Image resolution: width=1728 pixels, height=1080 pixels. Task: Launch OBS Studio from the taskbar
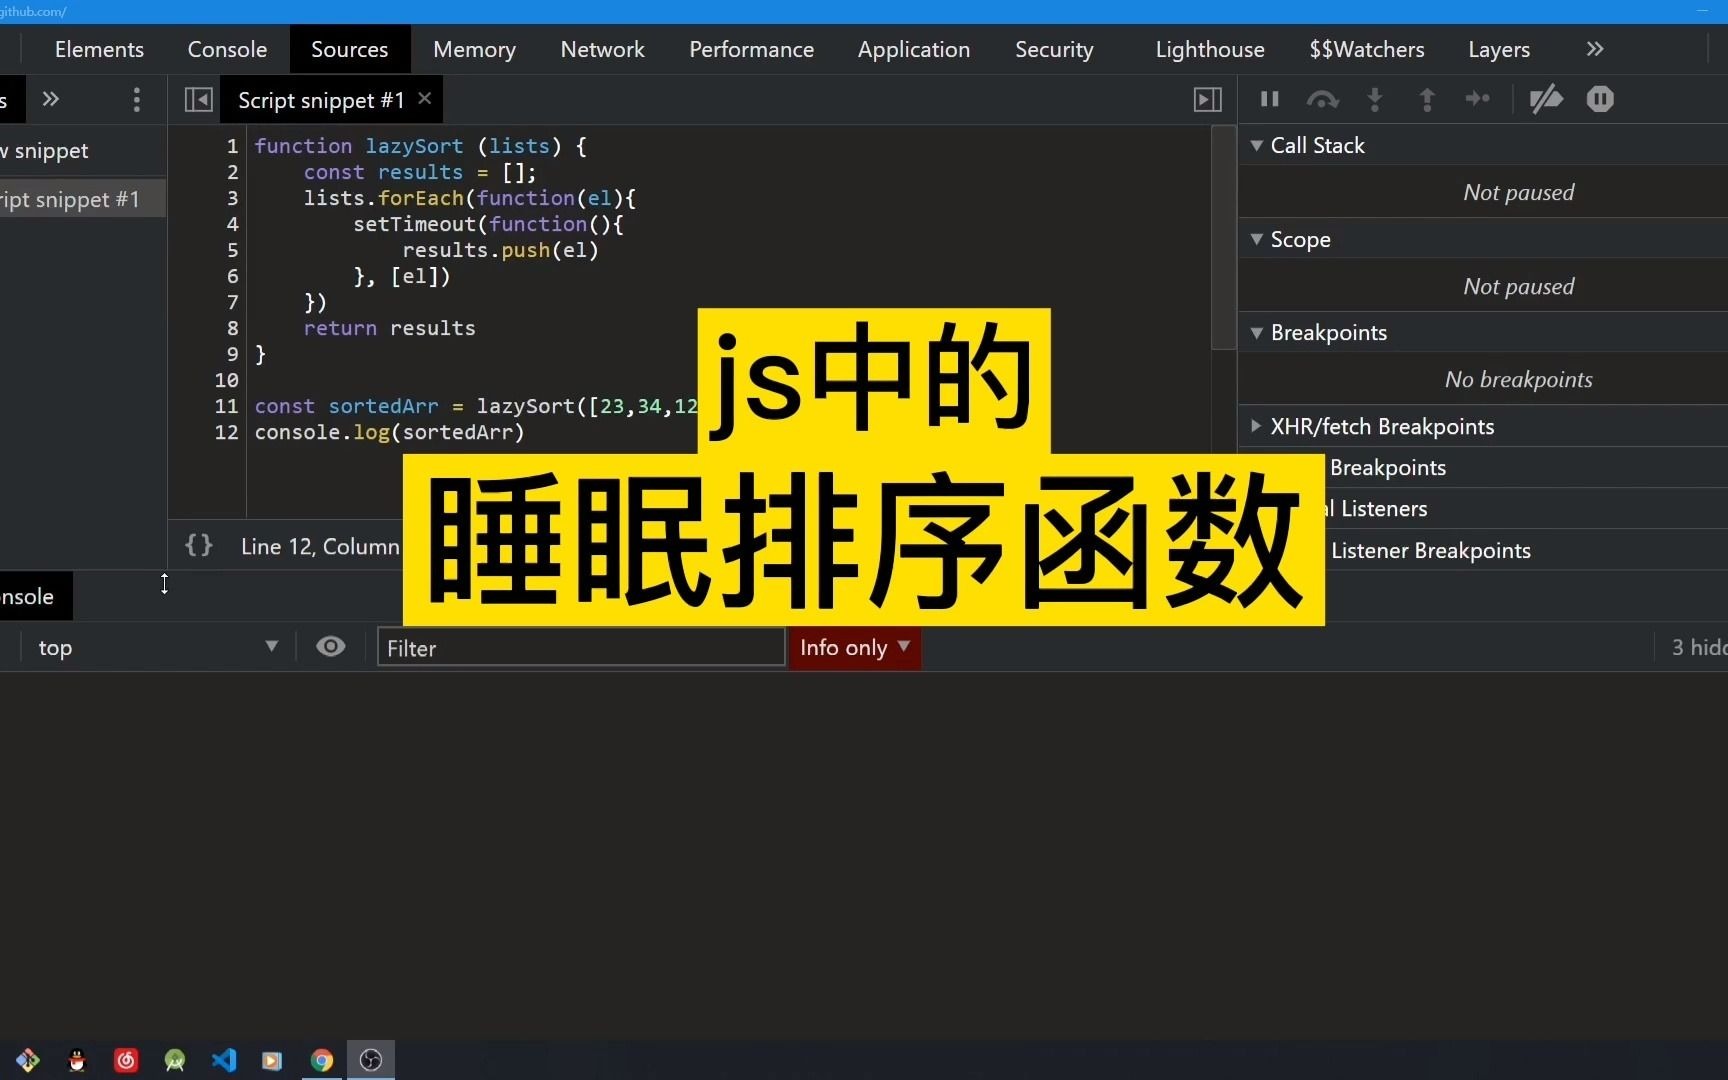(x=370, y=1061)
